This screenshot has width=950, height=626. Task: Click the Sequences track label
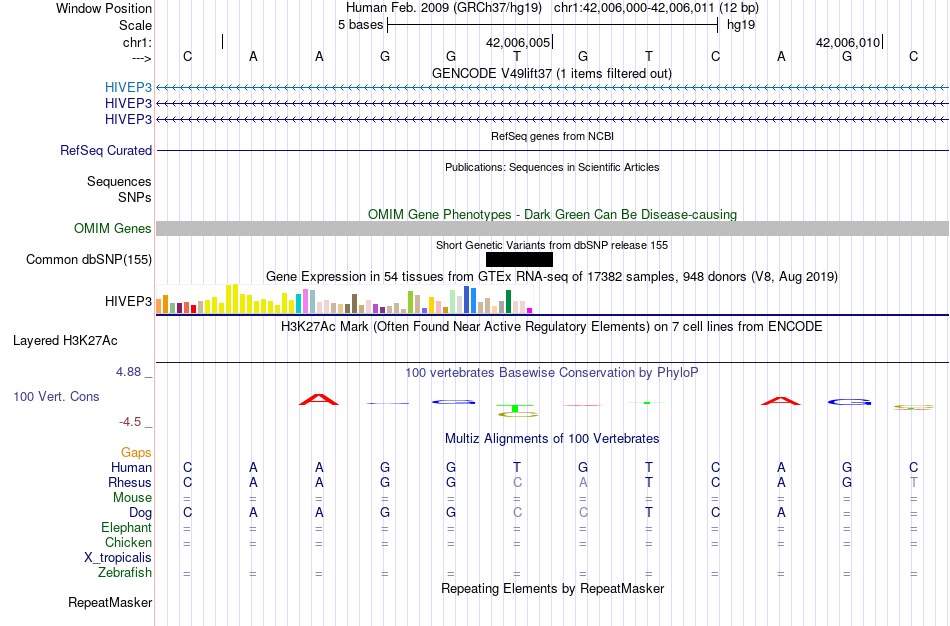(119, 181)
